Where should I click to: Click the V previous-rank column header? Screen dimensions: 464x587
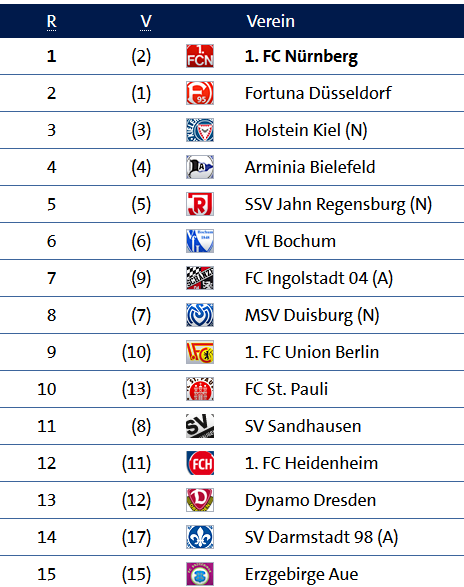(146, 22)
